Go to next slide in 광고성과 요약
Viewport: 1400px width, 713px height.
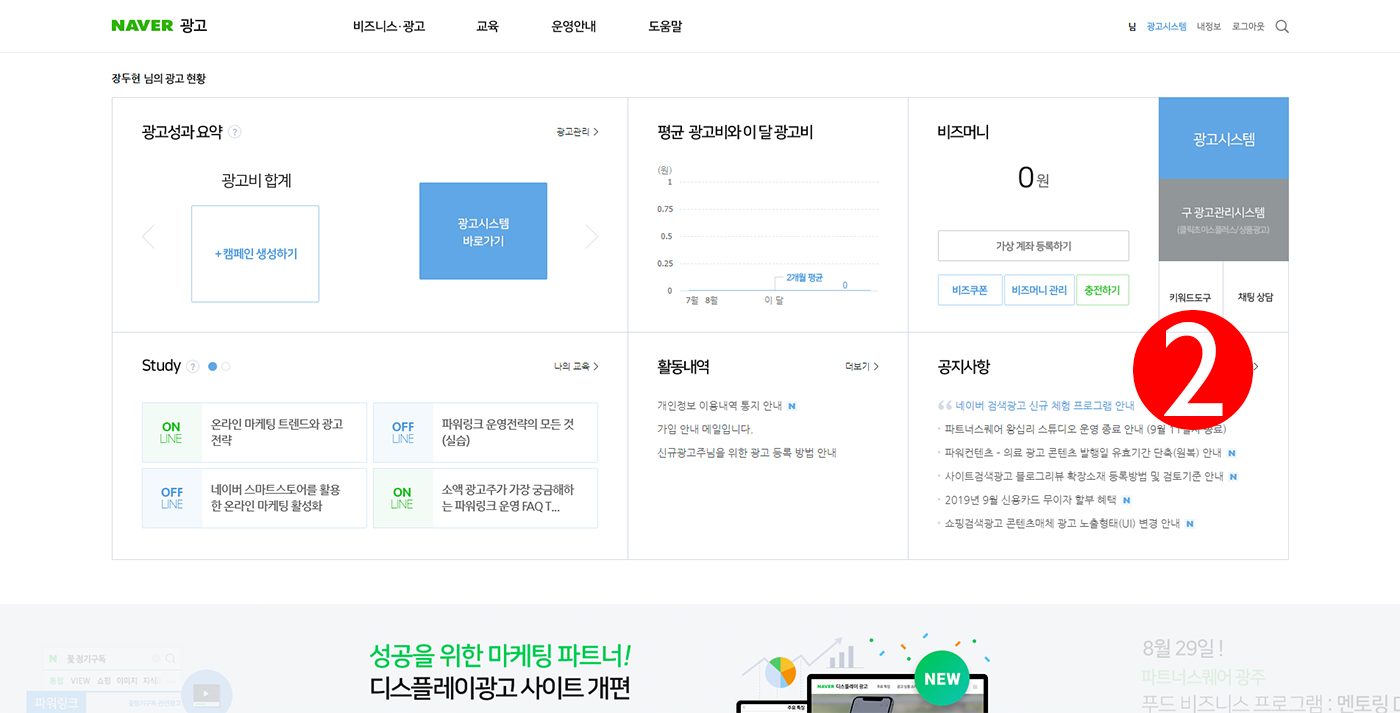pyautogui.click(x=591, y=236)
